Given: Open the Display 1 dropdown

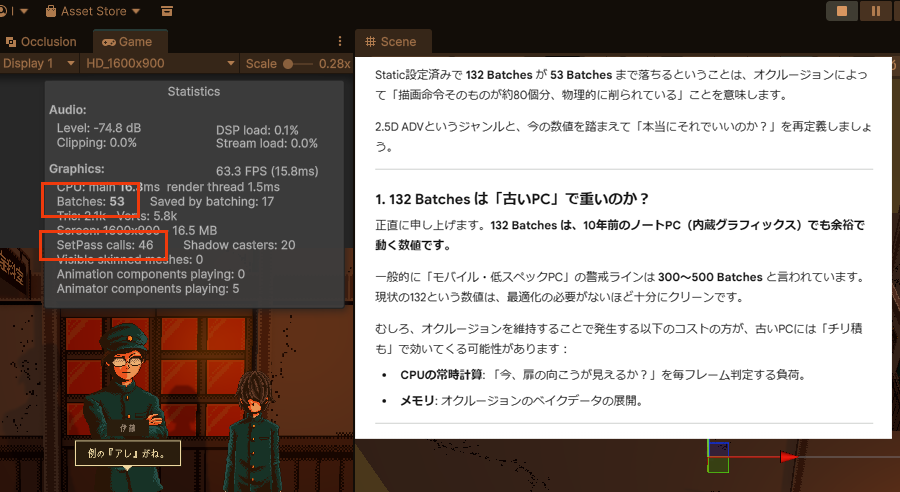Looking at the screenshot, I should tap(39, 63).
